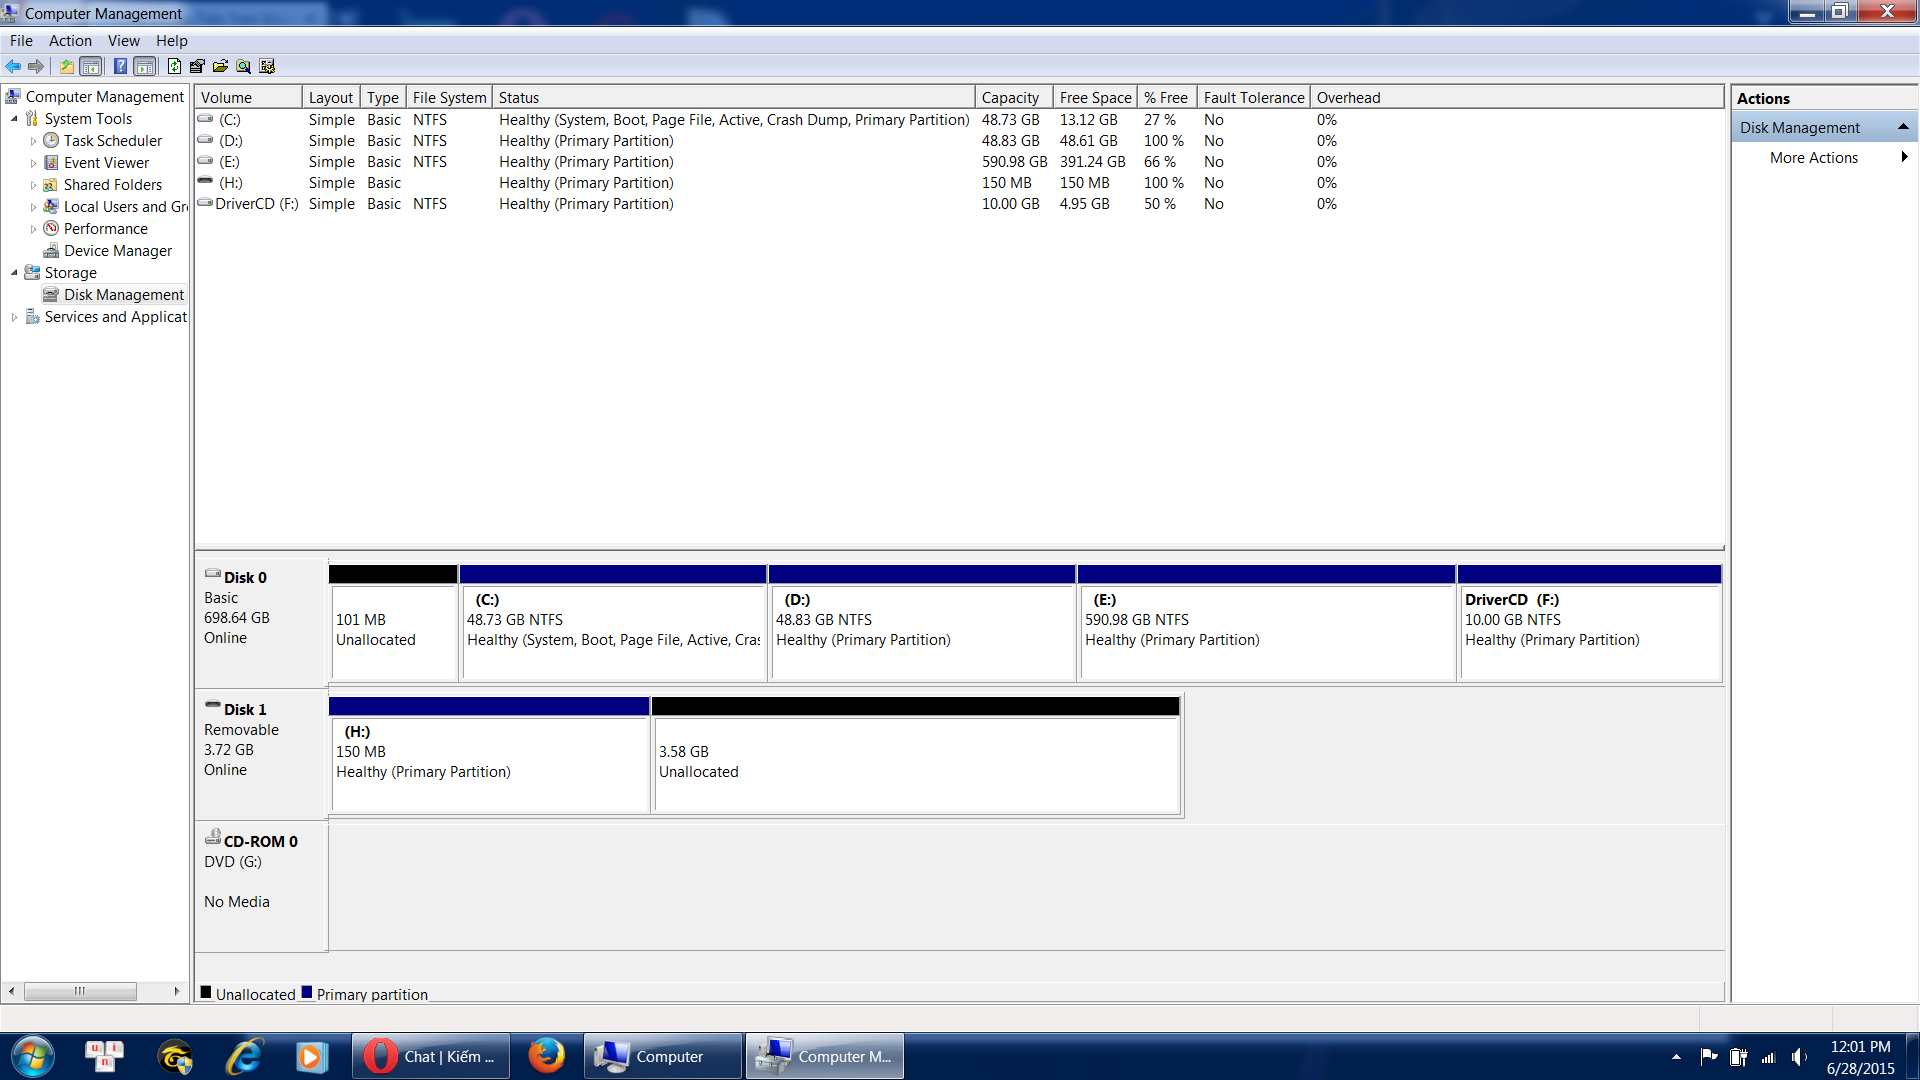Screen dimensions: 1920x1080
Task: Select Device Manager in the tree
Action: [x=117, y=251]
